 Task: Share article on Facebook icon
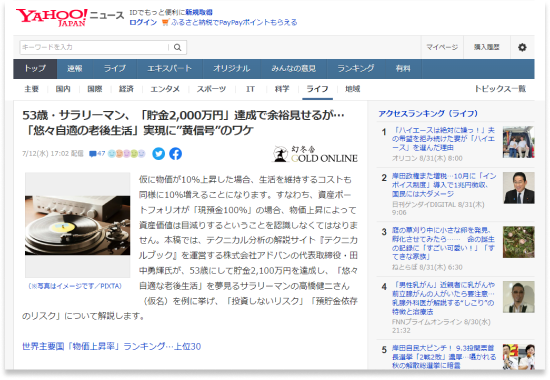[x=175, y=154]
